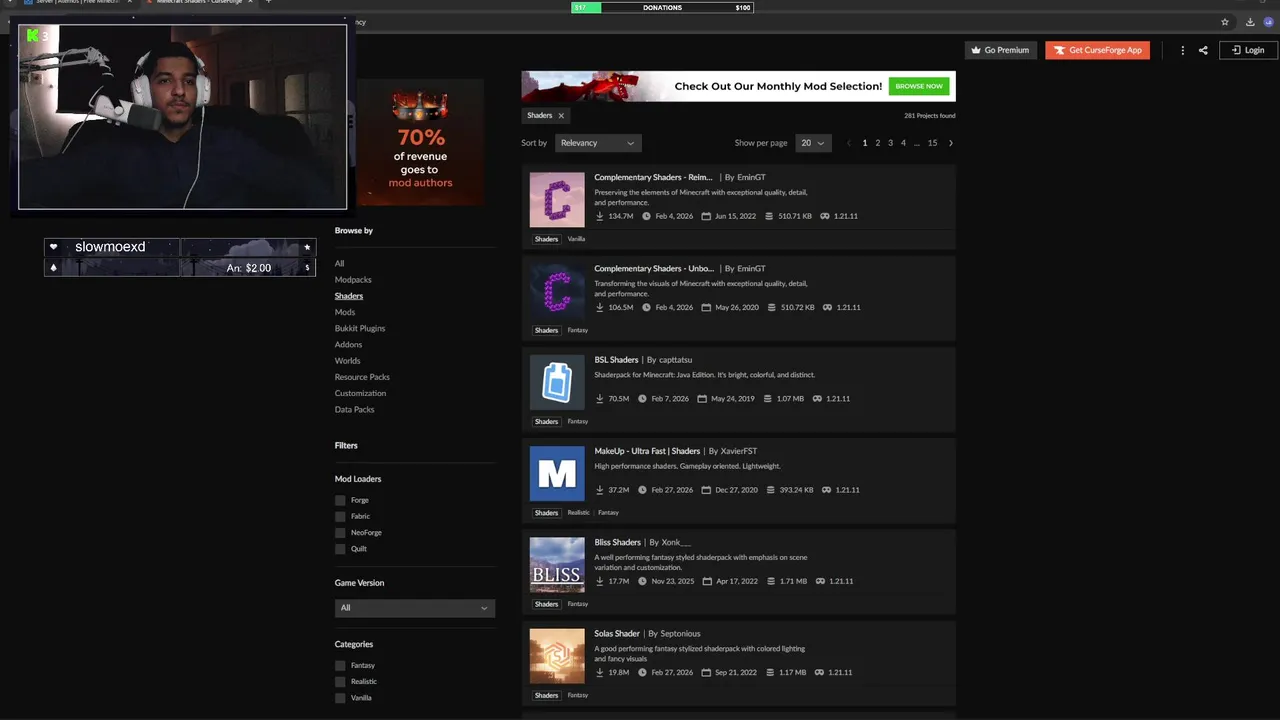Open Game Version dropdown
Image resolution: width=1280 pixels, height=720 pixels.
[415, 608]
